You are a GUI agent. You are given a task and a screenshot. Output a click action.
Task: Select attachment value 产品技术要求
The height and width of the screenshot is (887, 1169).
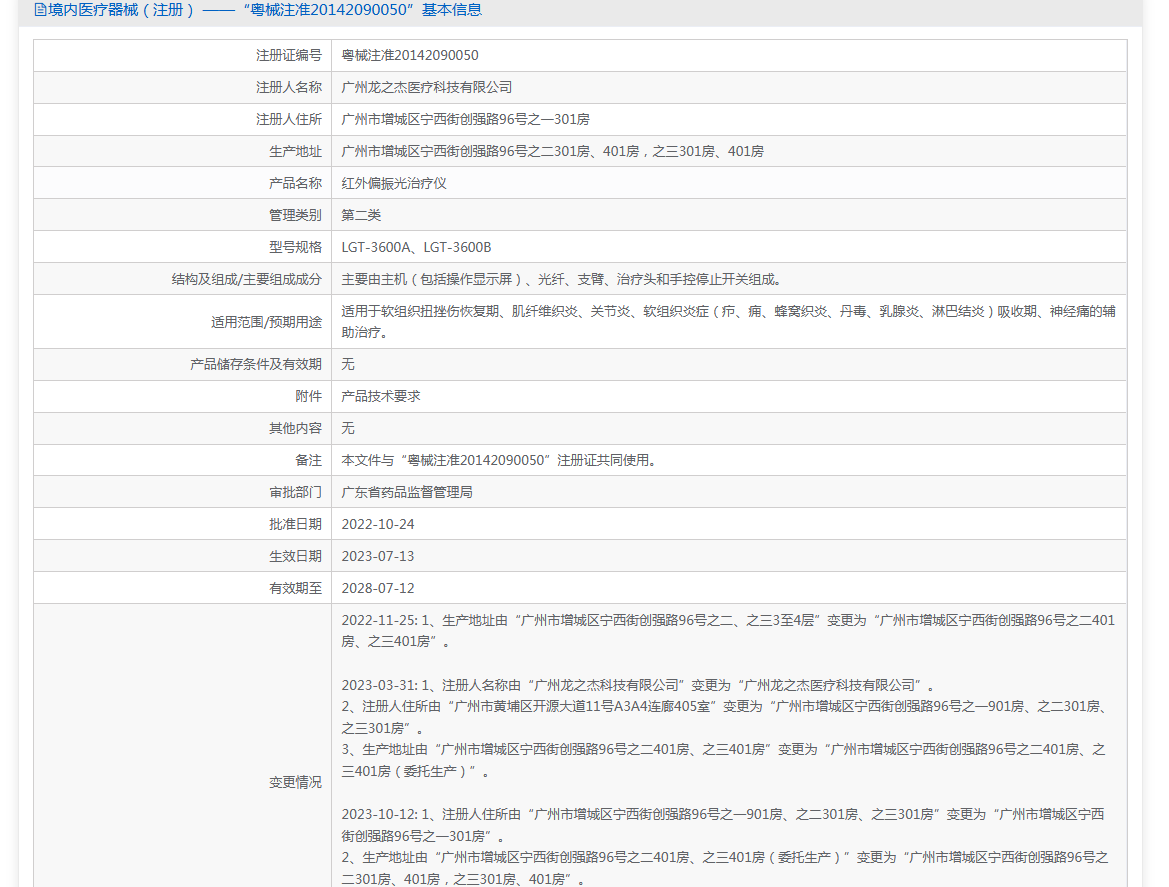381,397
